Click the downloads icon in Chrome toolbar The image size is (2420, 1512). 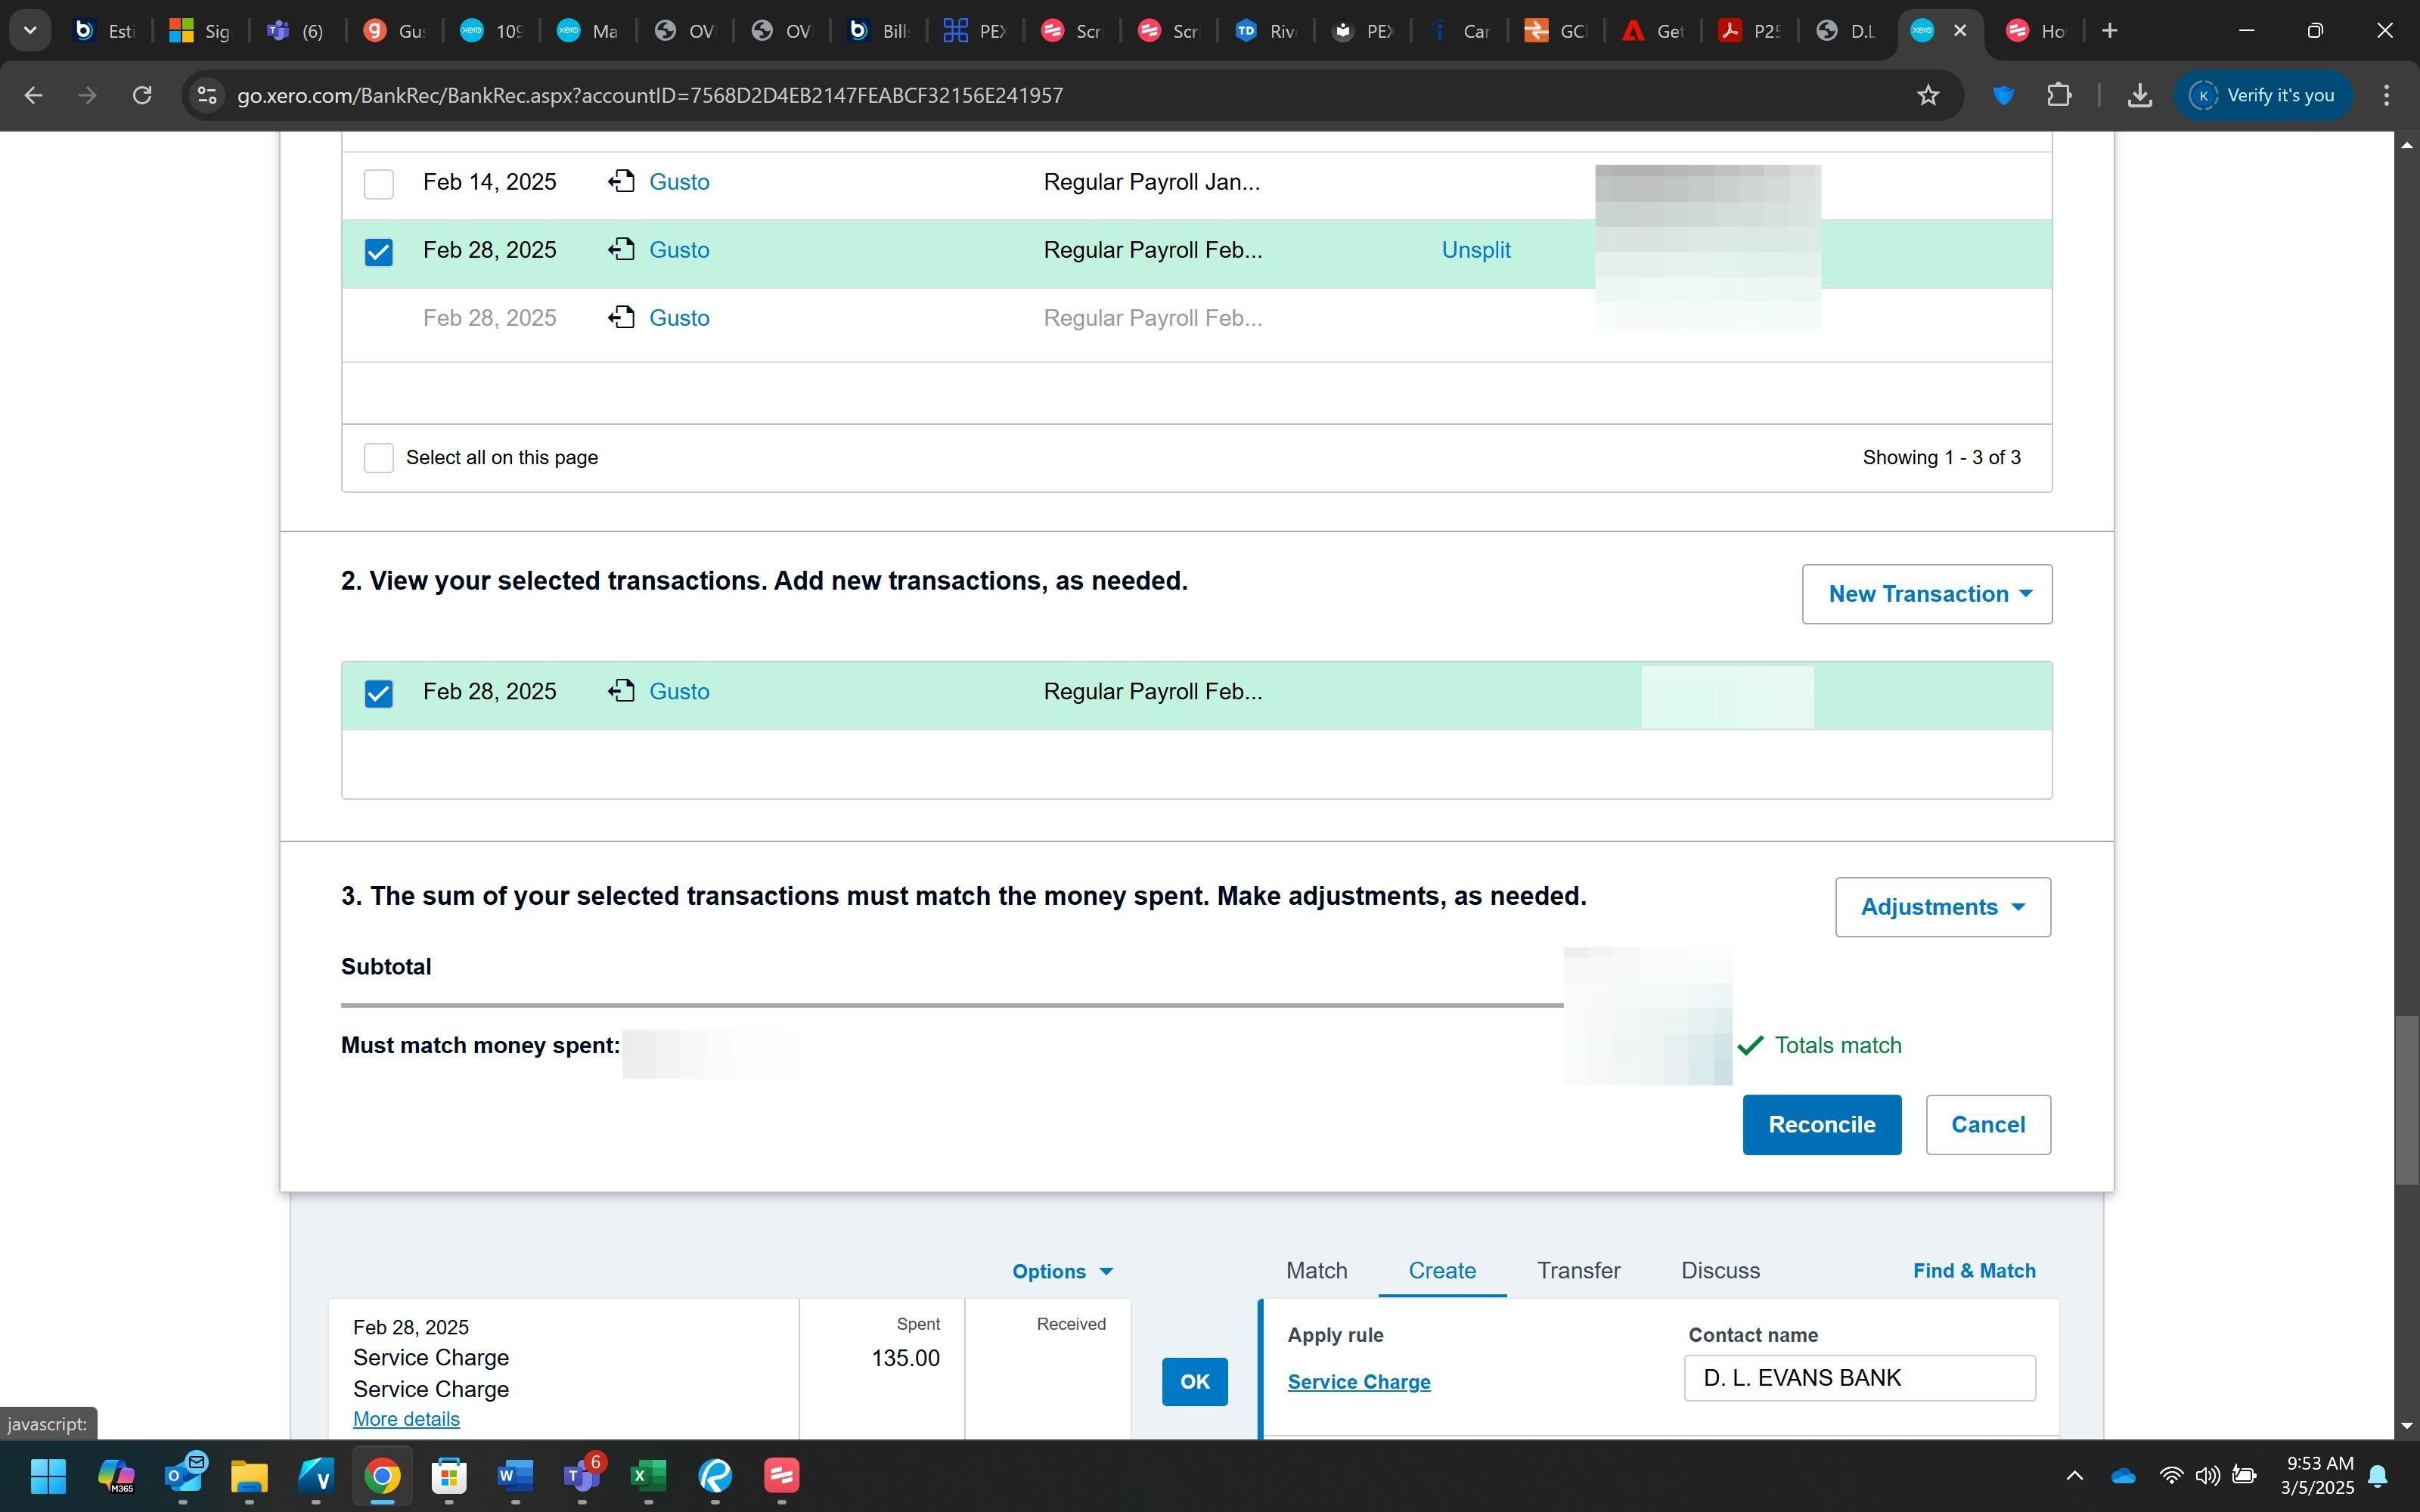point(2139,95)
